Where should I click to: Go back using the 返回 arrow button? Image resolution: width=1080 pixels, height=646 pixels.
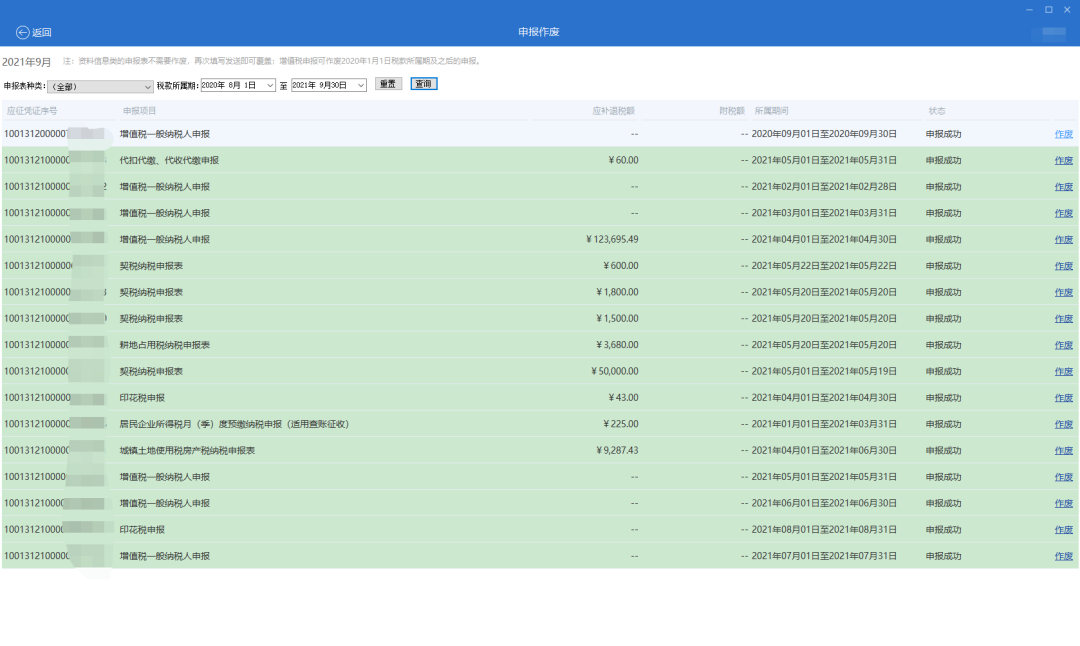coord(34,32)
